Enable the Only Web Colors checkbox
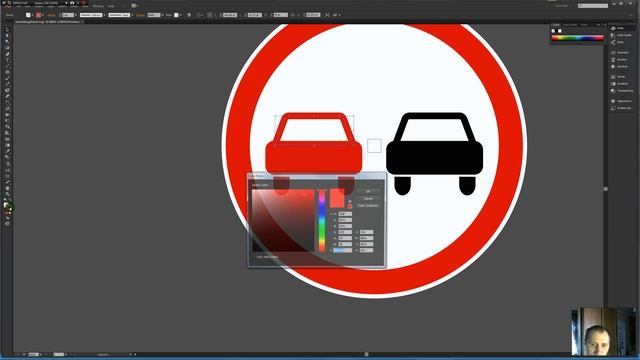 [x=254, y=257]
